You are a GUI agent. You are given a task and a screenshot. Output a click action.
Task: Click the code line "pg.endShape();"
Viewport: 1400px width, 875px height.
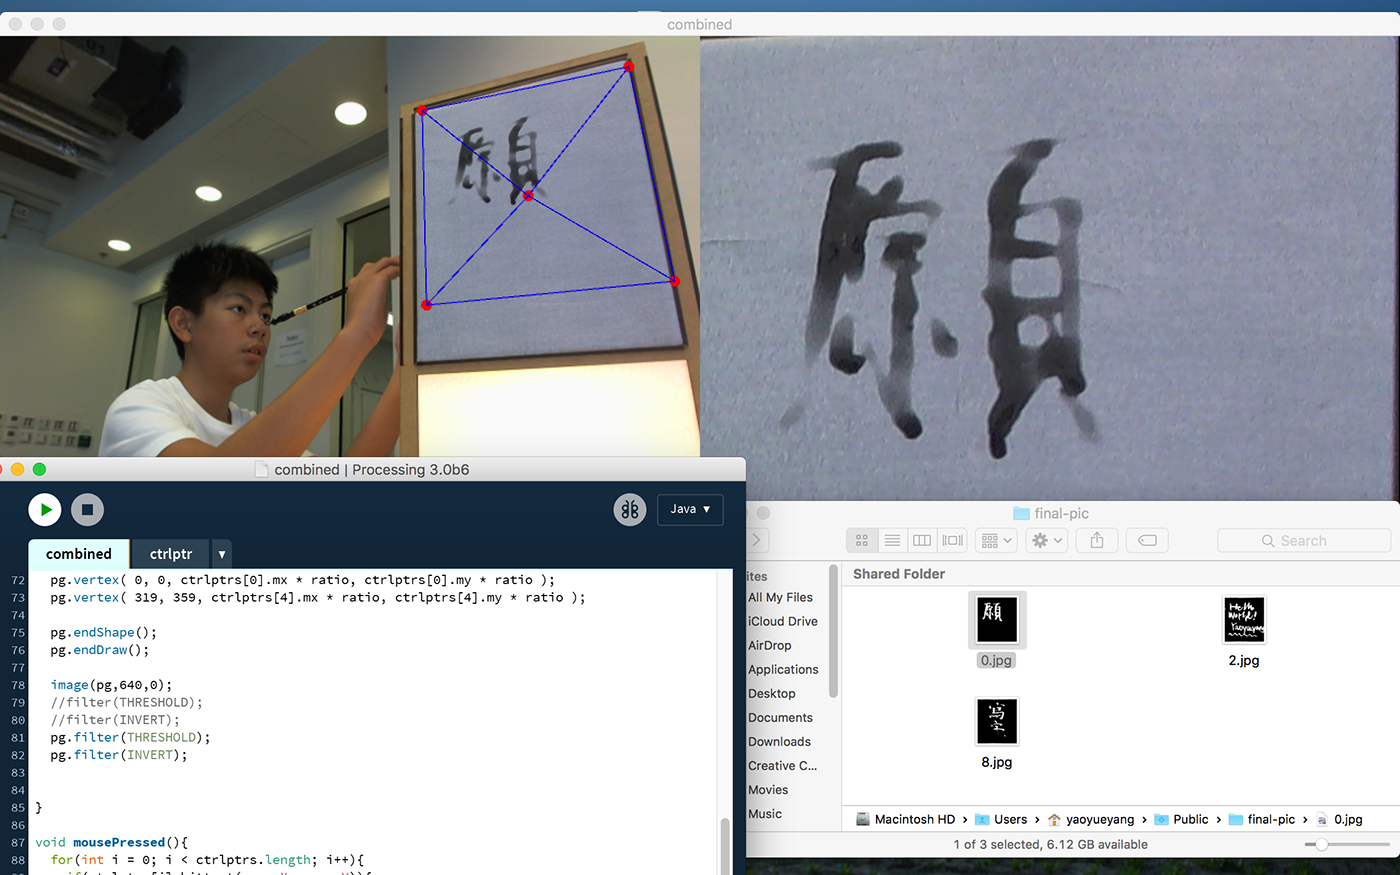pyautogui.click(x=104, y=632)
